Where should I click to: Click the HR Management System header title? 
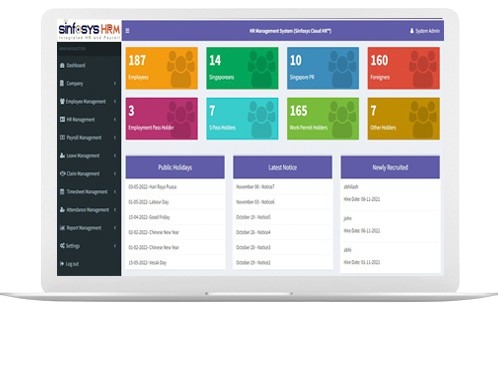(290, 31)
